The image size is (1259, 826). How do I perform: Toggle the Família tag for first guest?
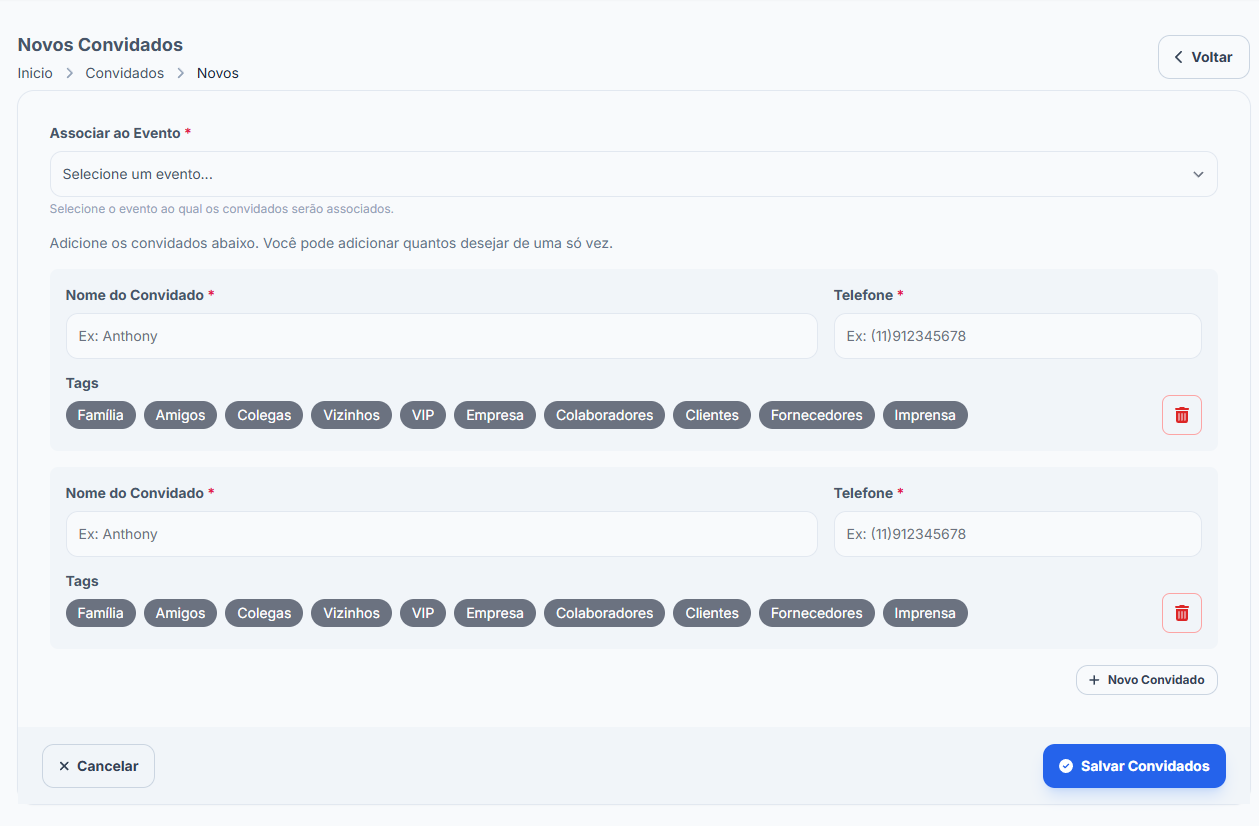coord(100,415)
